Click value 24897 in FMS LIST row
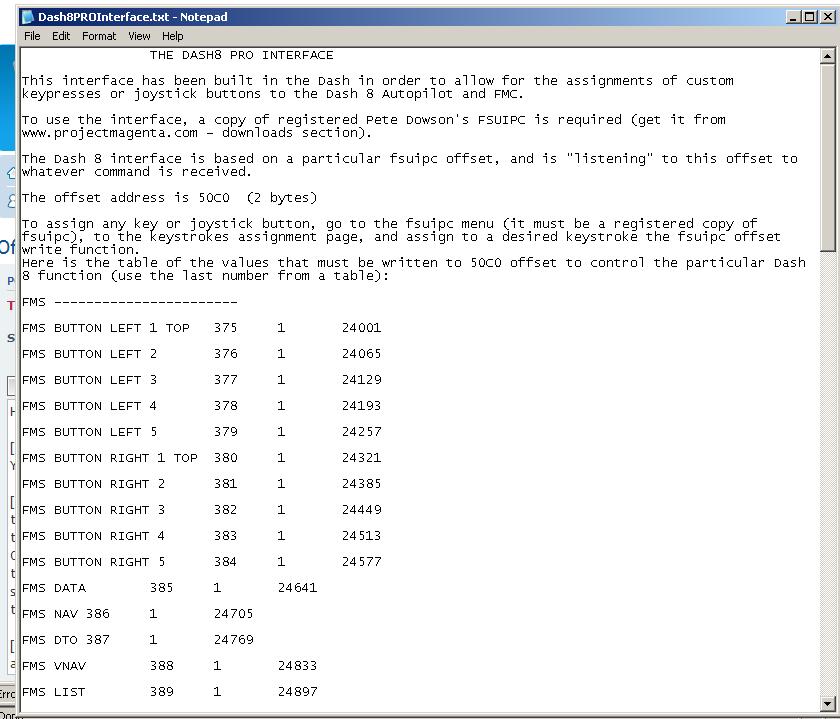Viewport: 840px width, 719px height. (x=297, y=692)
